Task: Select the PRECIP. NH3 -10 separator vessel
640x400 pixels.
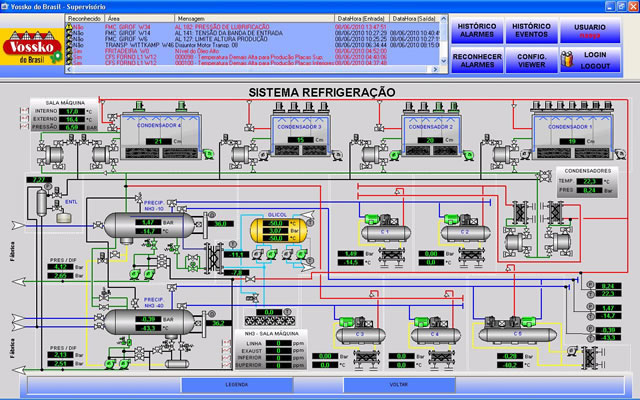Action: pyautogui.click(x=149, y=226)
